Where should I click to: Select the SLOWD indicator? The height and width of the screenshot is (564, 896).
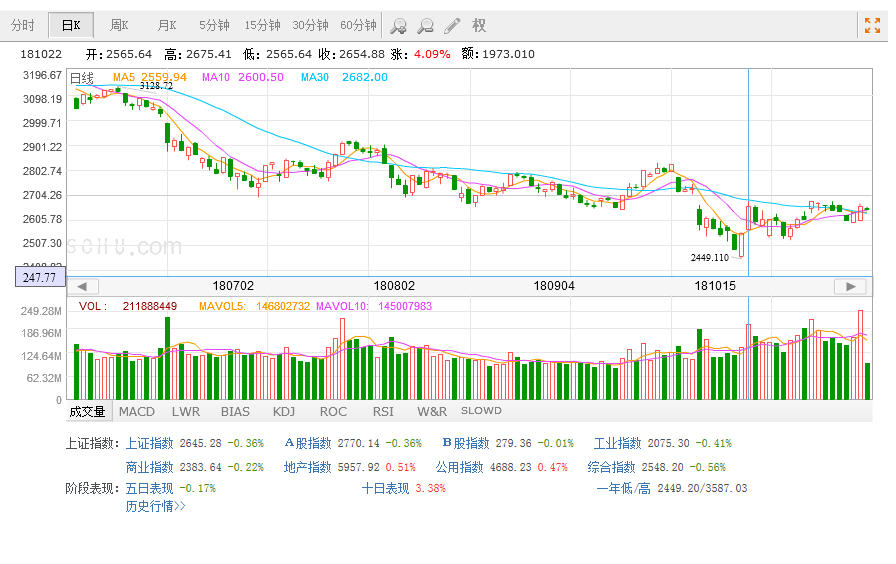coord(481,411)
